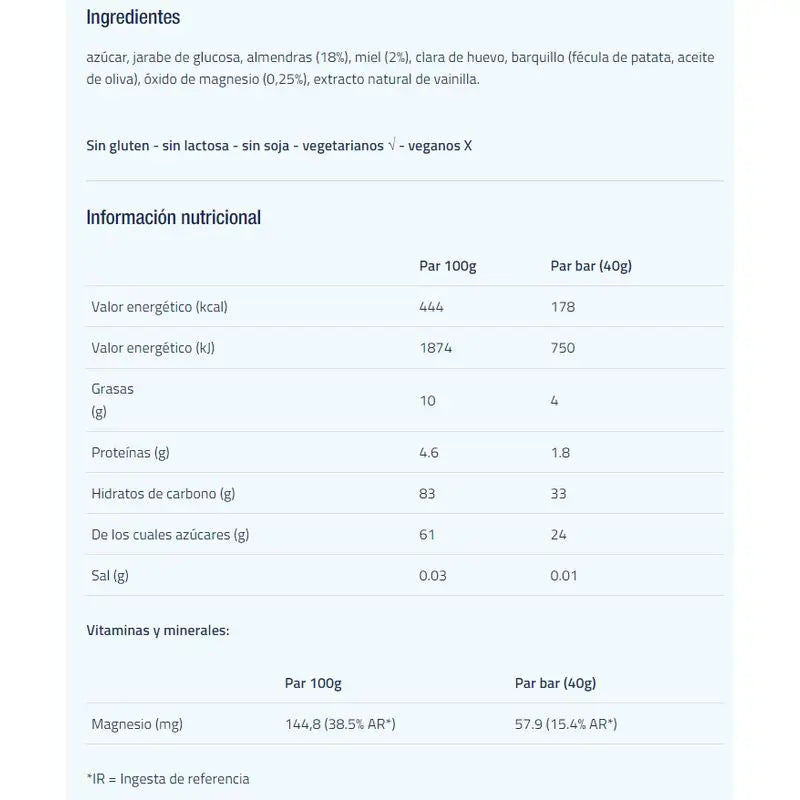Click the '*IR = Ingesta de referencia' footnote
The height and width of the screenshot is (800, 800).
pyautogui.click(x=168, y=778)
